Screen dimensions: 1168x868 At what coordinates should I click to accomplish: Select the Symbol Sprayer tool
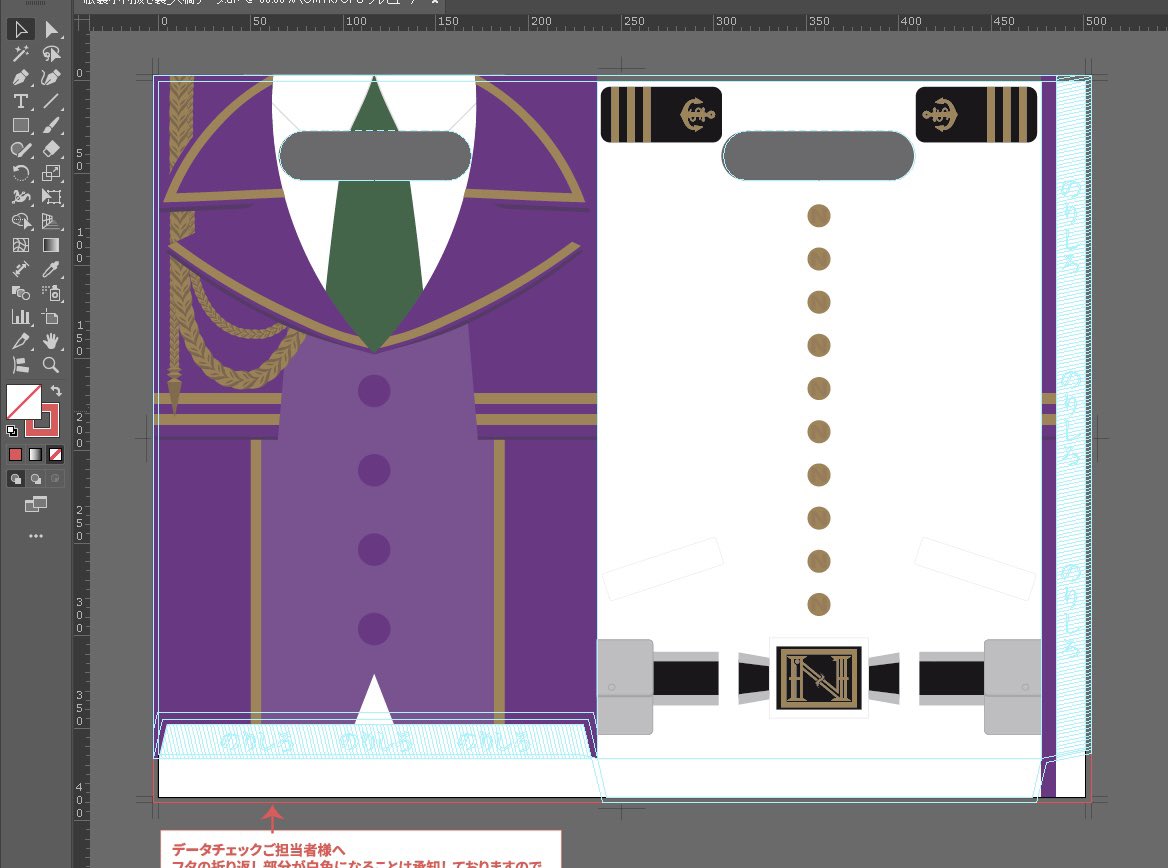point(51,293)
